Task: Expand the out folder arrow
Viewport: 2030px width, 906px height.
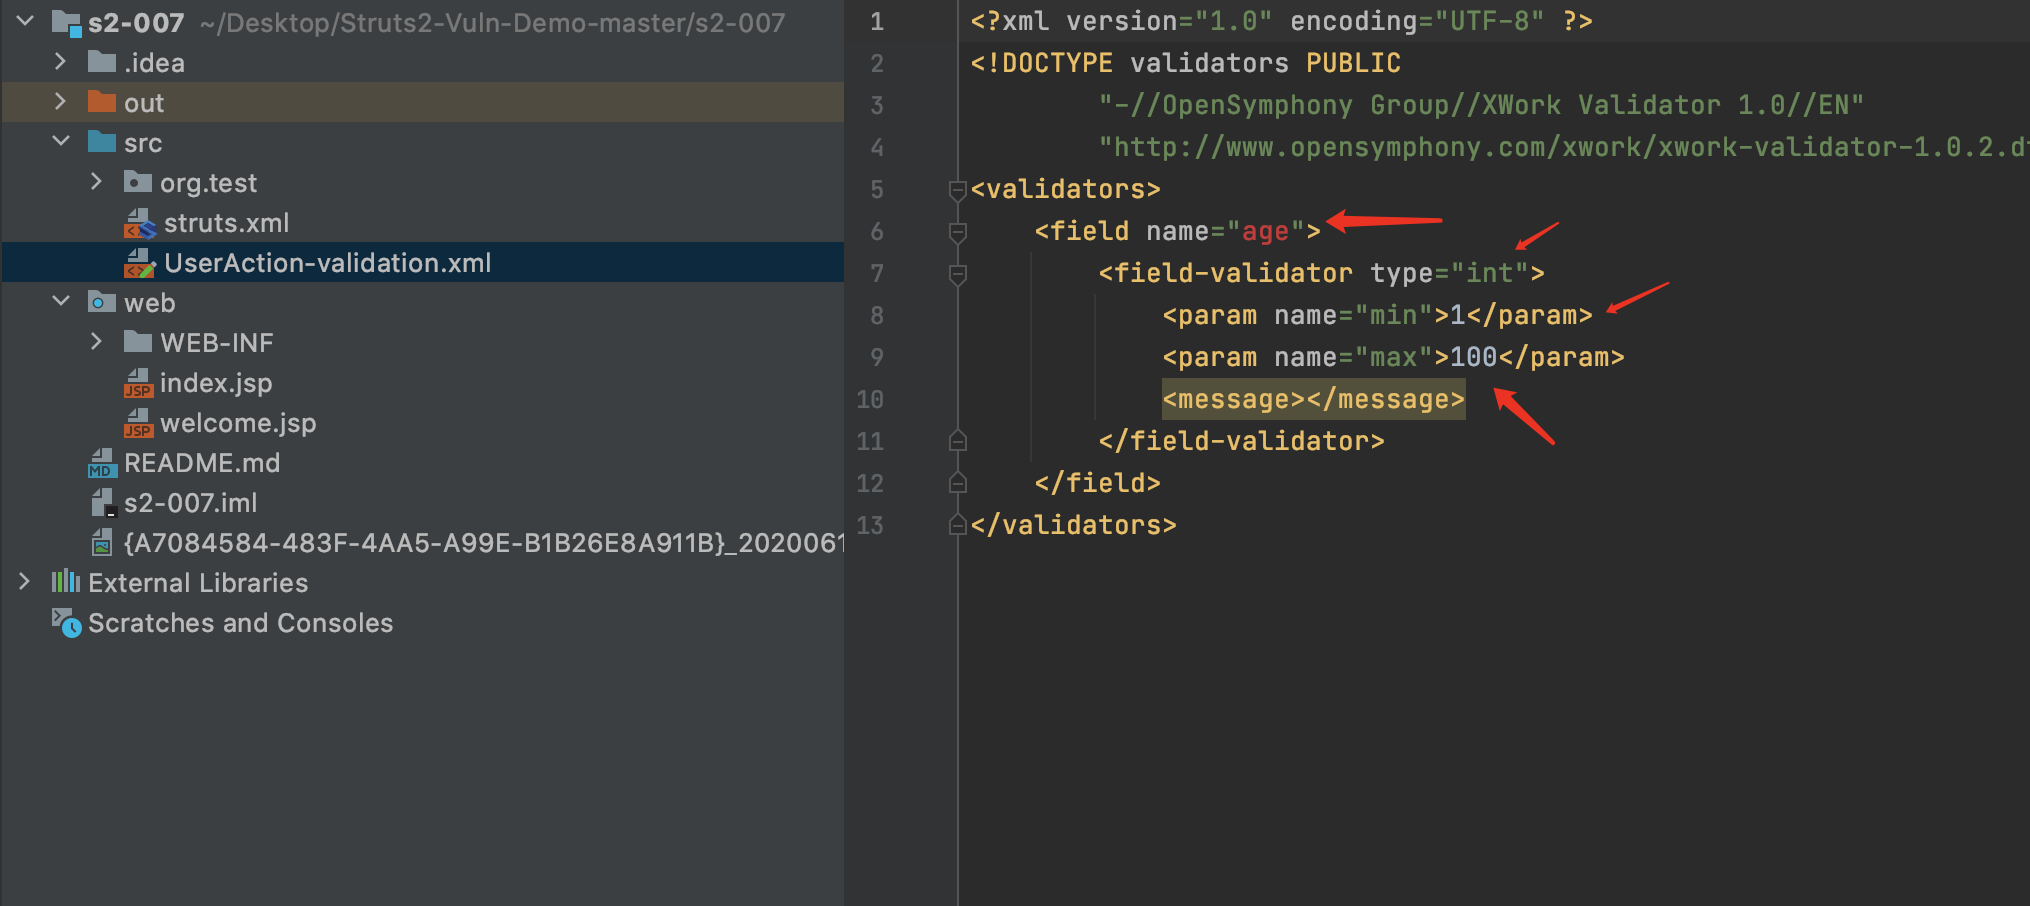Action: [60, 102]
